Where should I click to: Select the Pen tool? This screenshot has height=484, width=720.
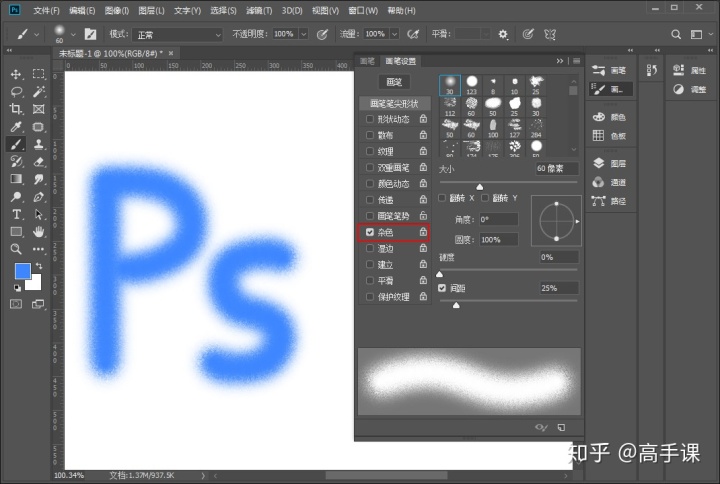(39, 197)
